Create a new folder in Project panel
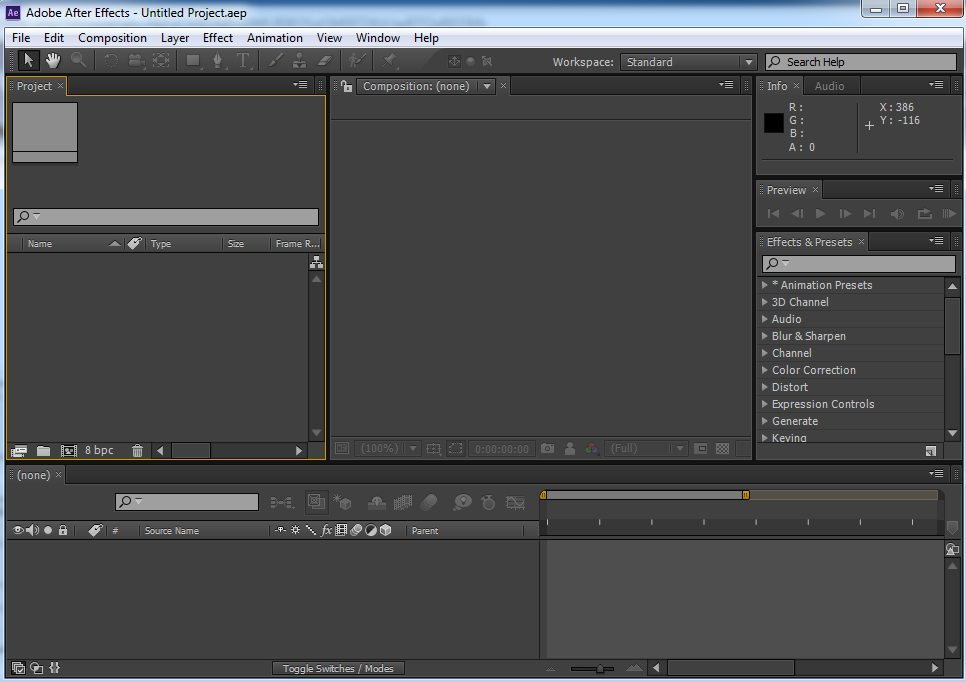Screen dimensions: 966x682 pyautogui.click(x=43, y=451)
